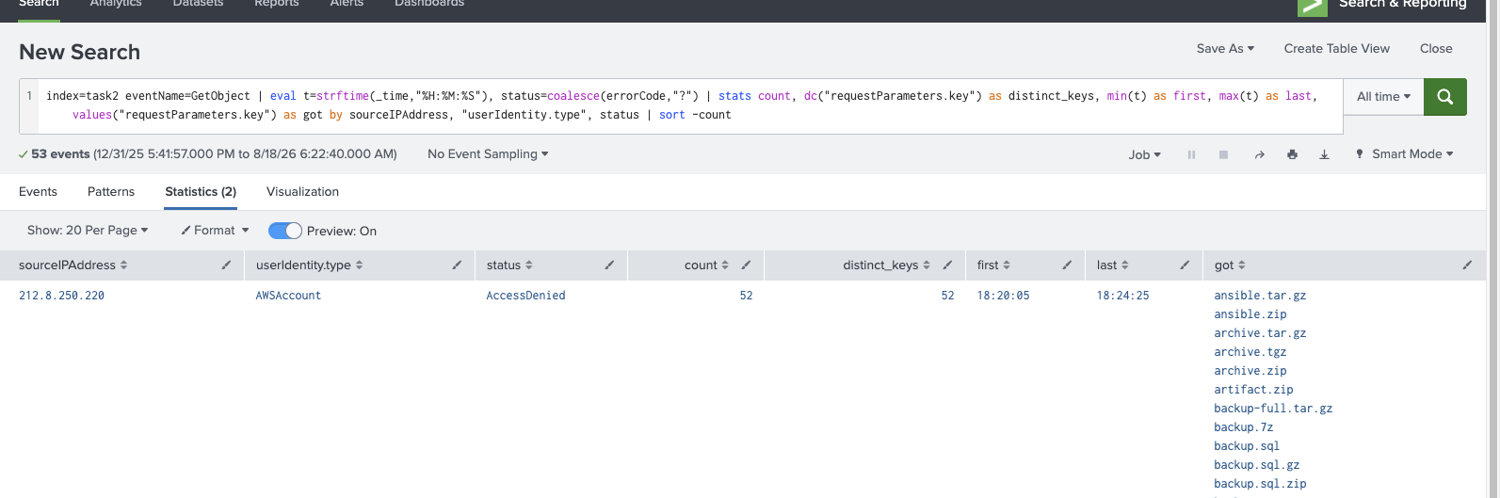Click artifact.zip in the got column

[1253, 390]
